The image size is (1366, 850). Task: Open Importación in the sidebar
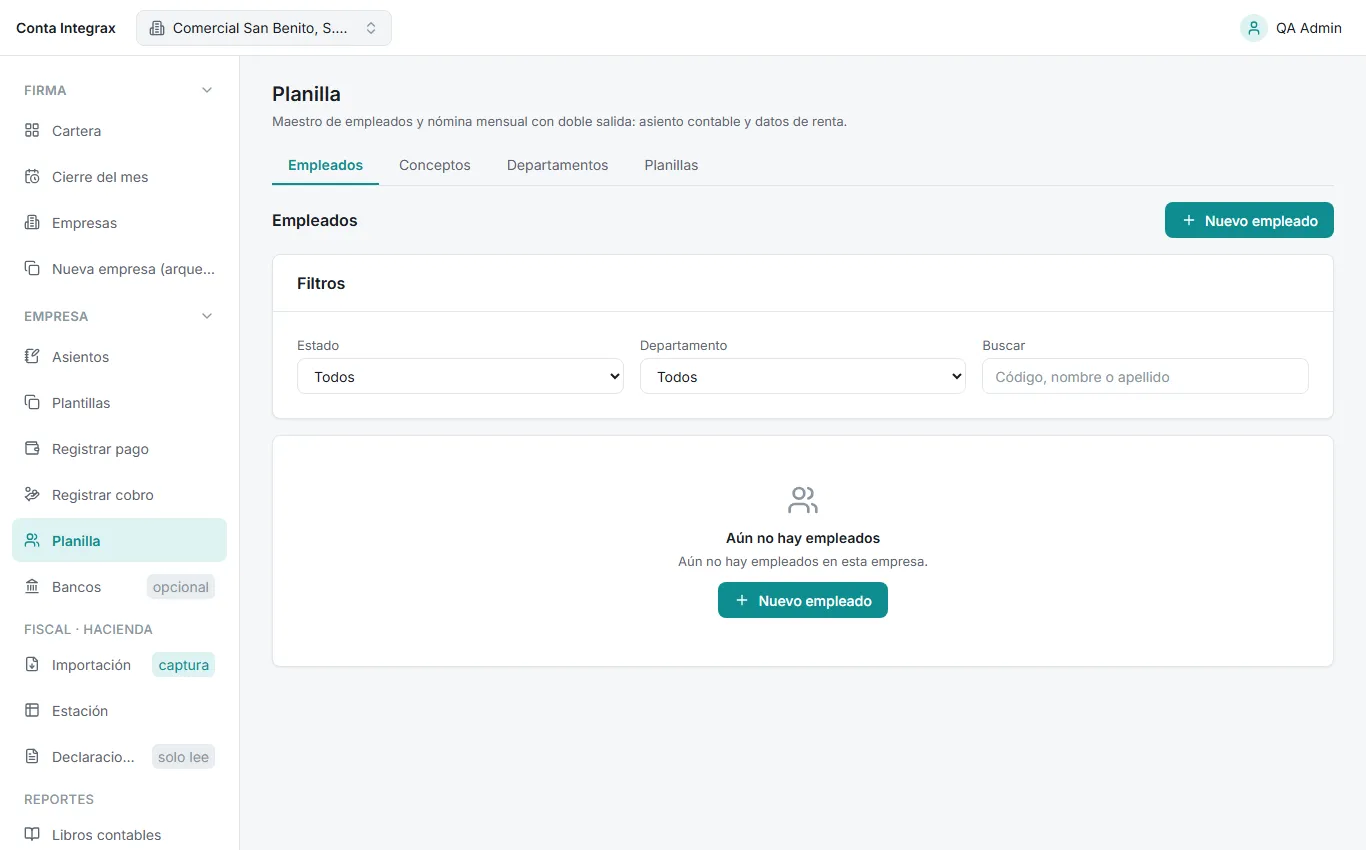120,665
